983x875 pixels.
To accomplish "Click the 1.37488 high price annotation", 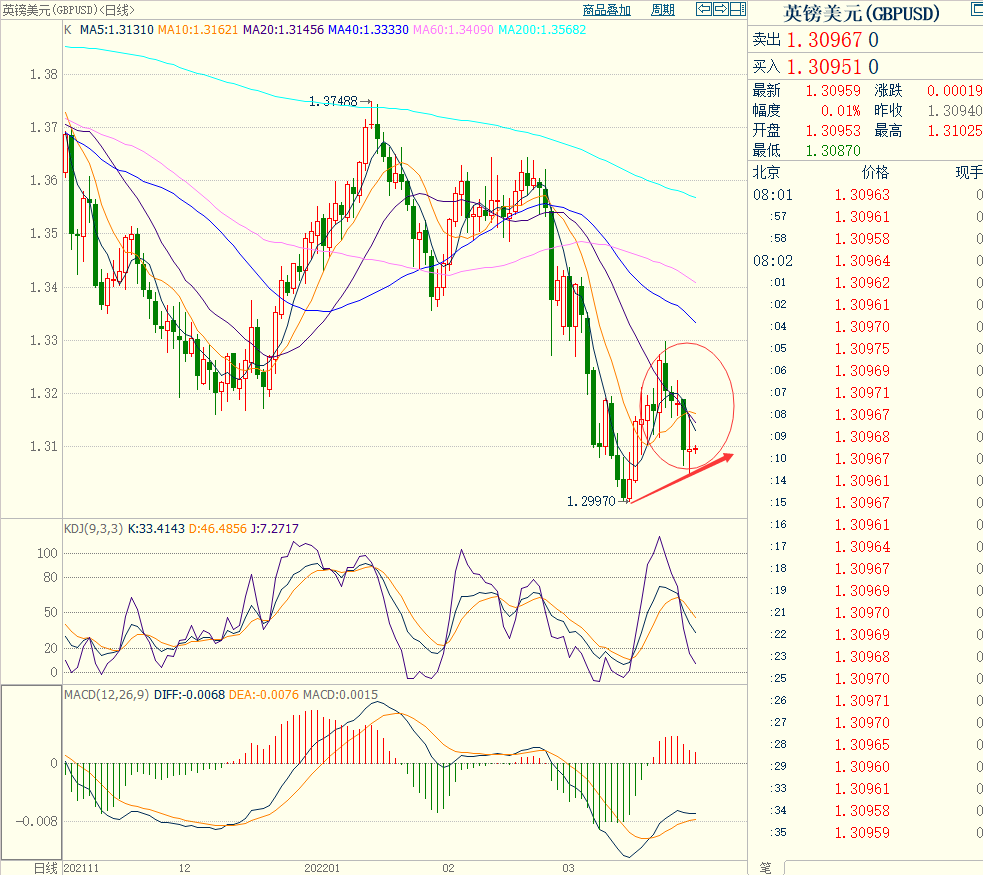I will 333,101.
